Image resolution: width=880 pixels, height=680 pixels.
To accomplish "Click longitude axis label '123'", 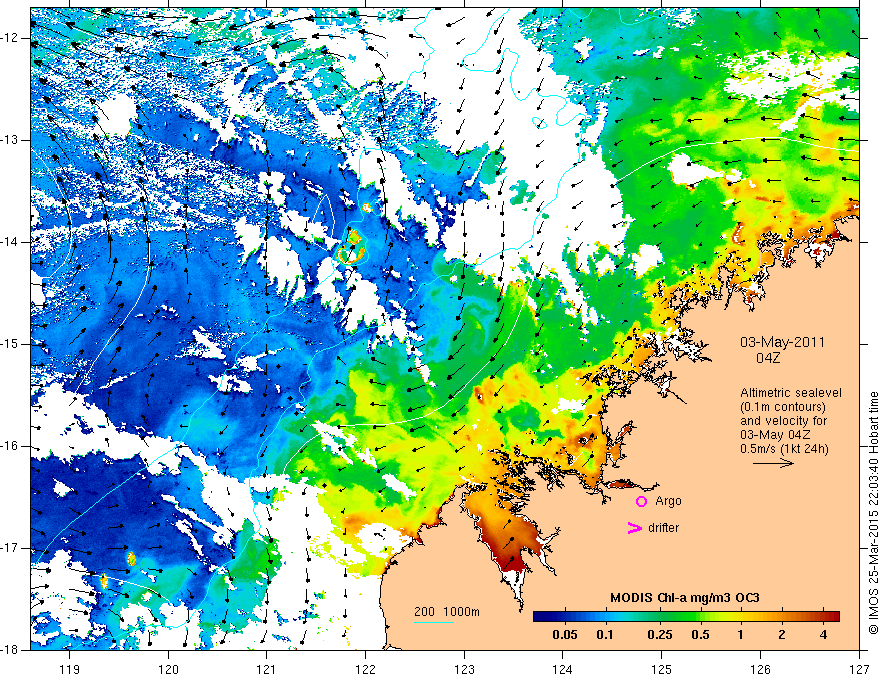I will [464, 669].
